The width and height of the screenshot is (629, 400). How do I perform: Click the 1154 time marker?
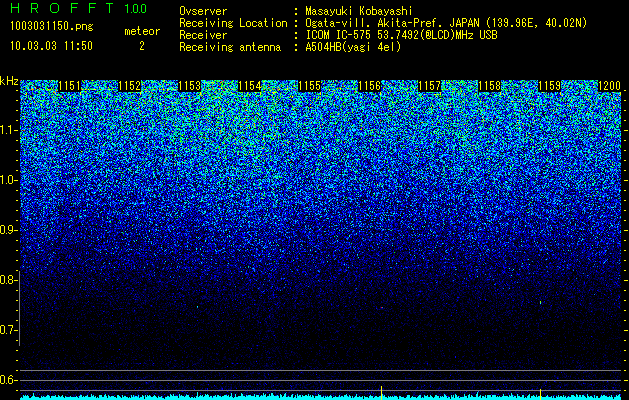tap(250, 86)
